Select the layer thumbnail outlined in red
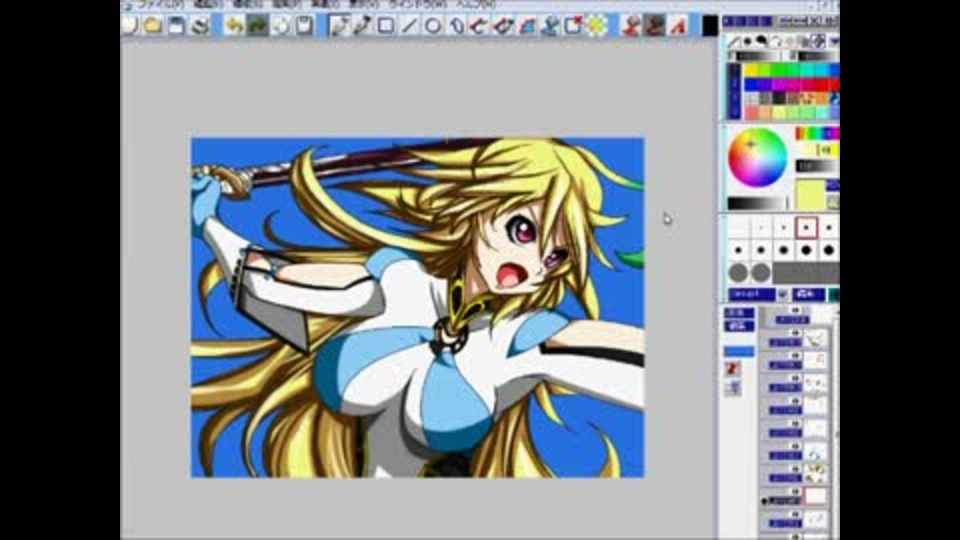The width and height of the screenshot is (960, 540). [816, 496]
